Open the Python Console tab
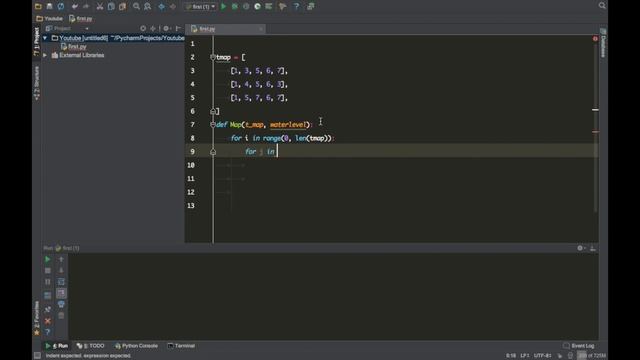 pyautogui.click(x=136, y=346)
